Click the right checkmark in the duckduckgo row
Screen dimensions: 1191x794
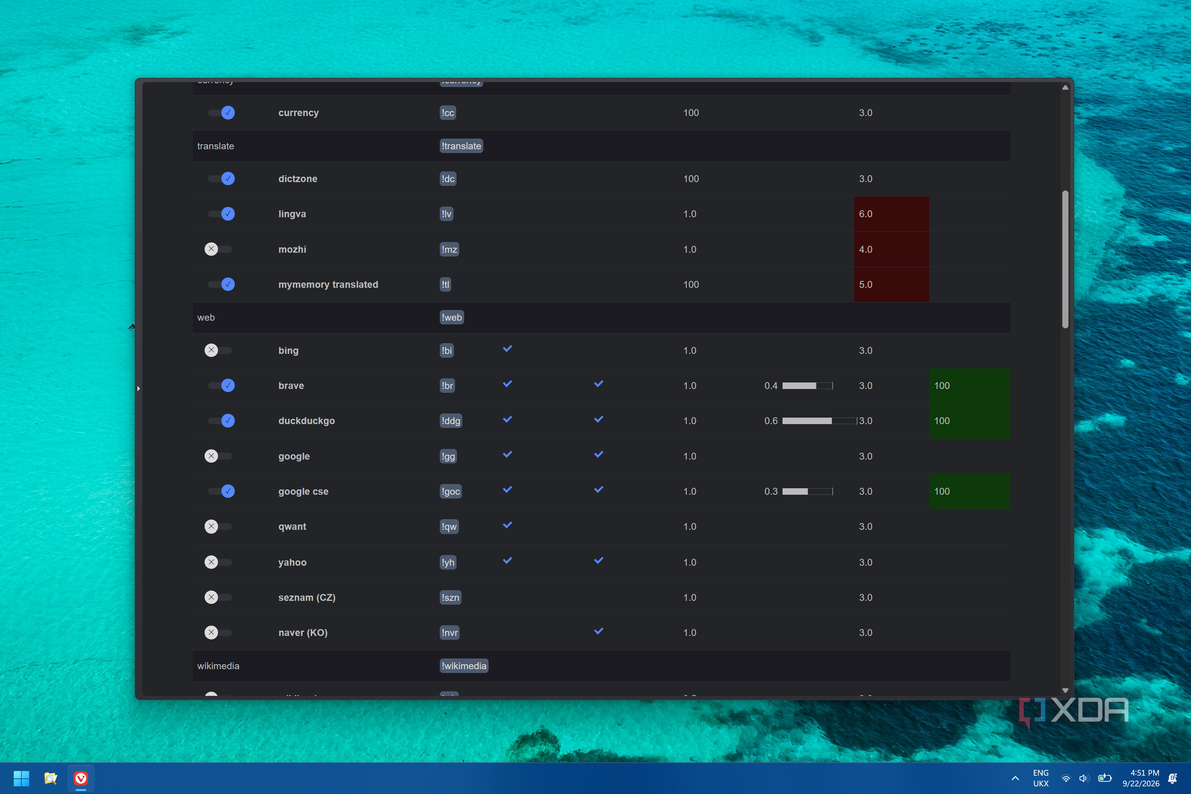[599, 419]
